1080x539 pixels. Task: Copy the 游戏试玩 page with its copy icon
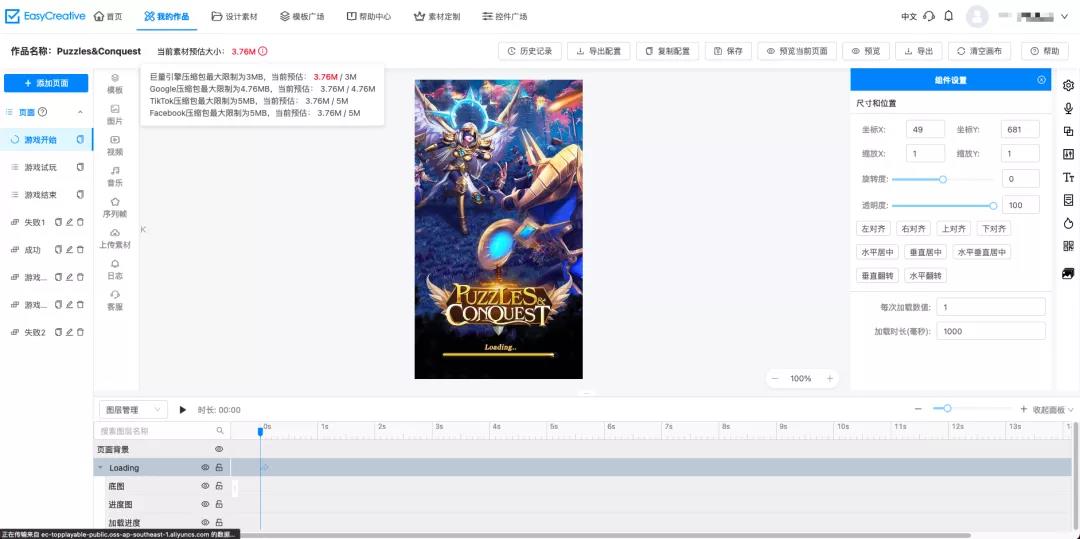(x=80, y=167)
